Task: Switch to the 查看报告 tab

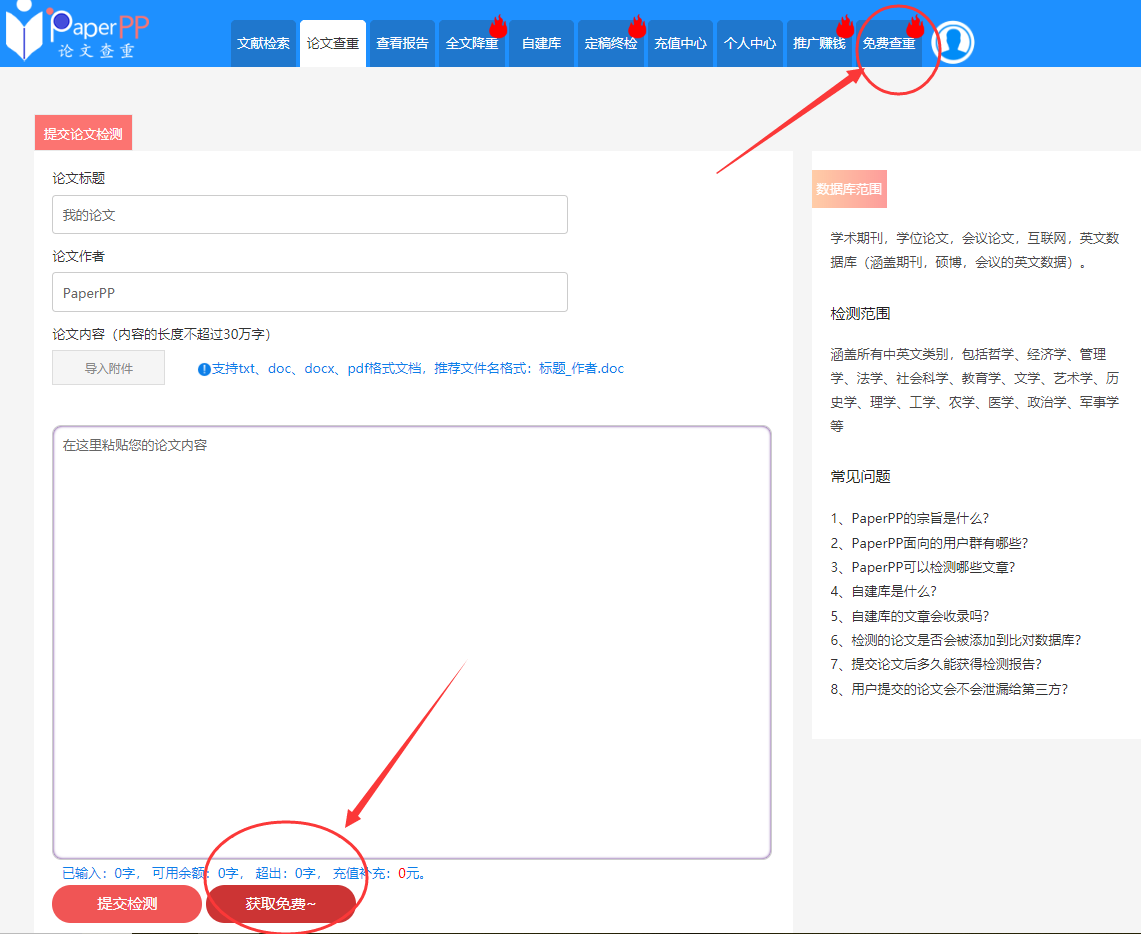Action: point(402,44)
